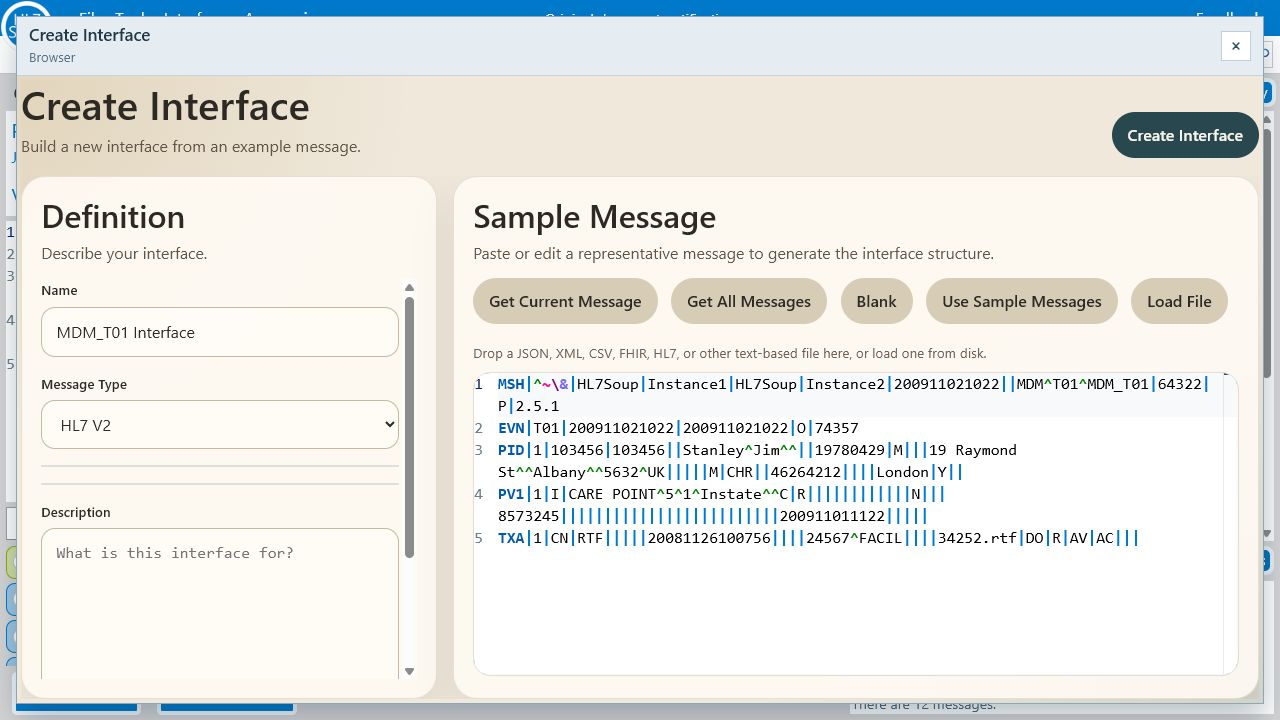1280x720 pixels.
Task: Click the PV1 segment name
Action: click(511, 494)
